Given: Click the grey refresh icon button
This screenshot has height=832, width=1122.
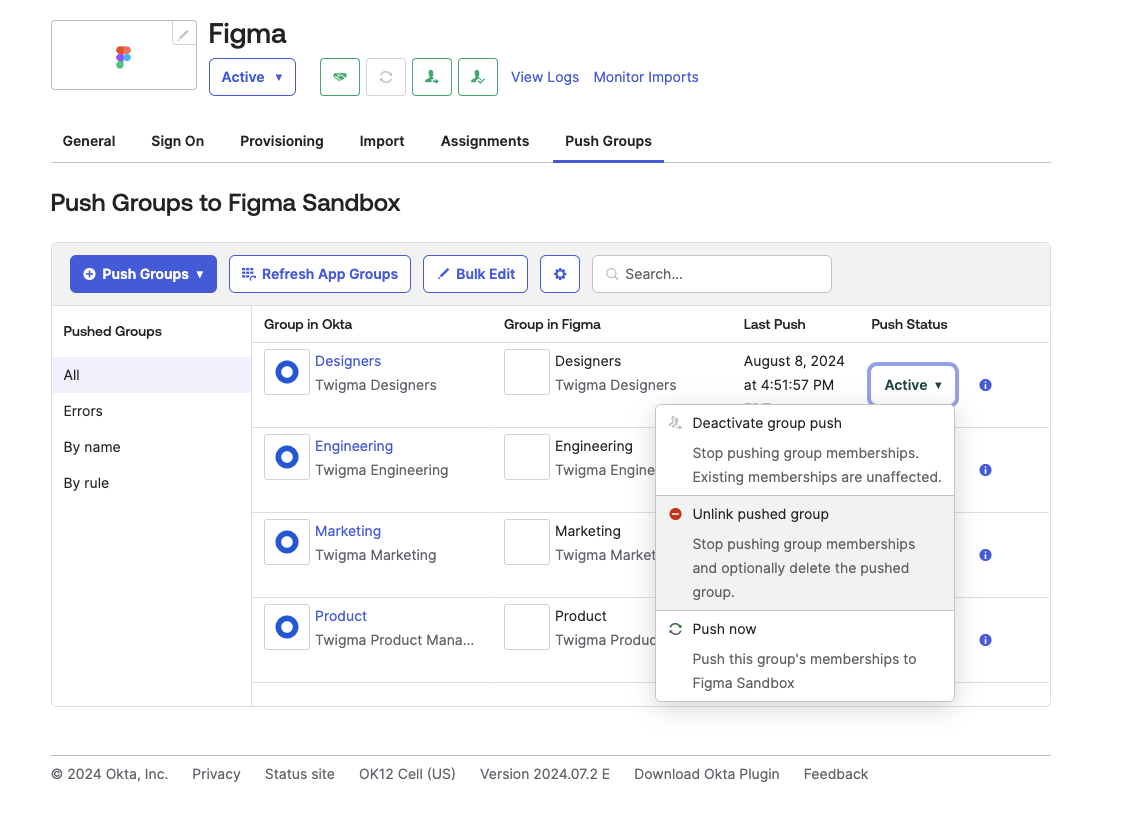Looking at the screenshot, I should tap(386, 77).
